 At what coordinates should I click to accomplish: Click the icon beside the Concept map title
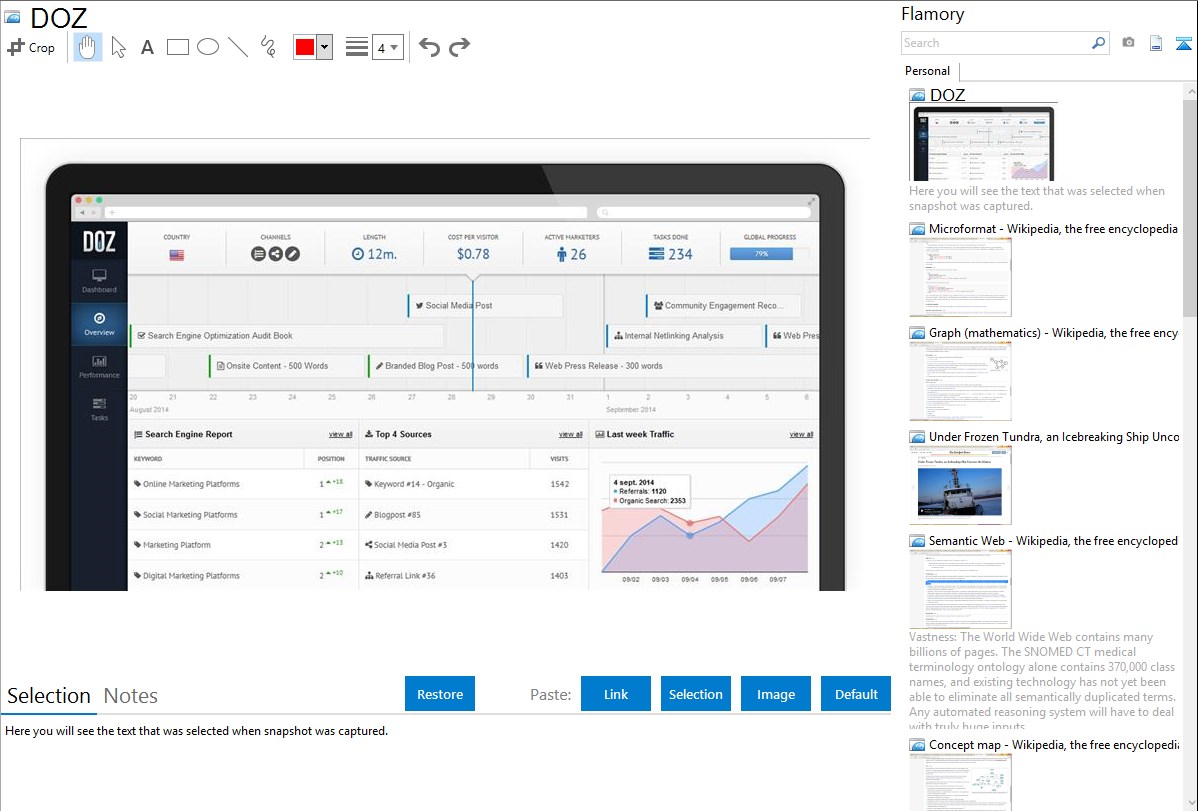click(917, 745)
